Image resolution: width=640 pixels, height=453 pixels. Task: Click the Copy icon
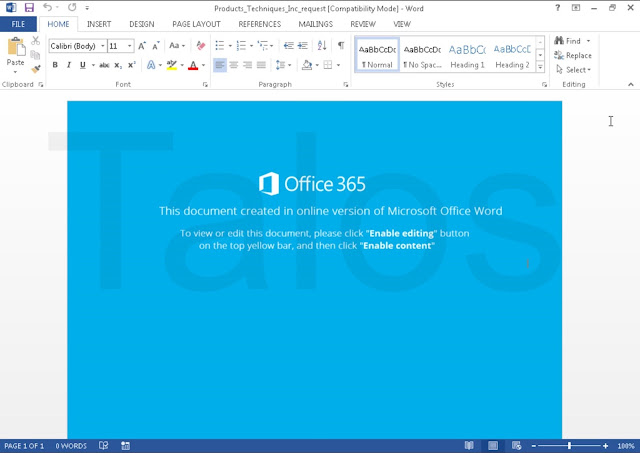click(36, 55)
